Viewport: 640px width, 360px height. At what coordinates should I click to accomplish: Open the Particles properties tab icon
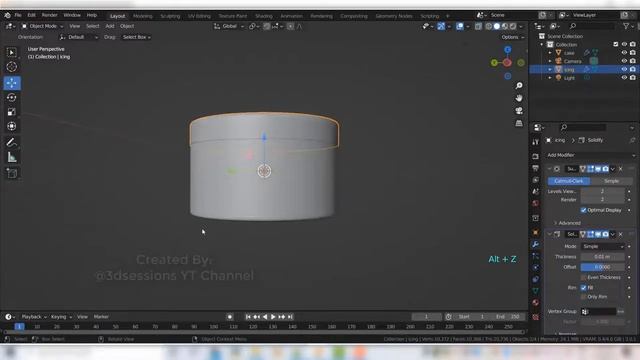click(535, 256)
